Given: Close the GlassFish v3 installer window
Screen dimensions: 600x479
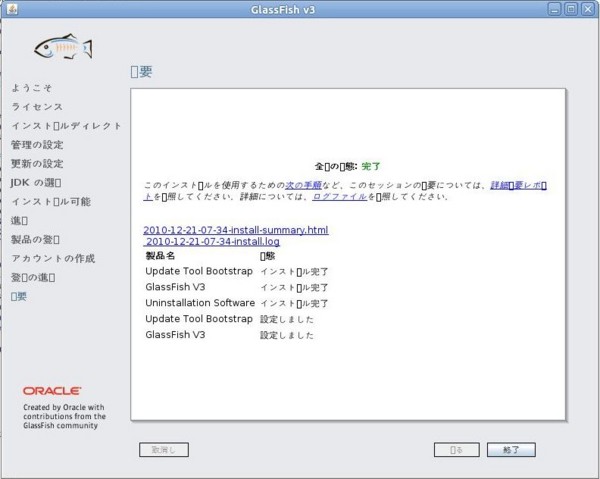Looking at the screenshot, I should pos(588,9).
